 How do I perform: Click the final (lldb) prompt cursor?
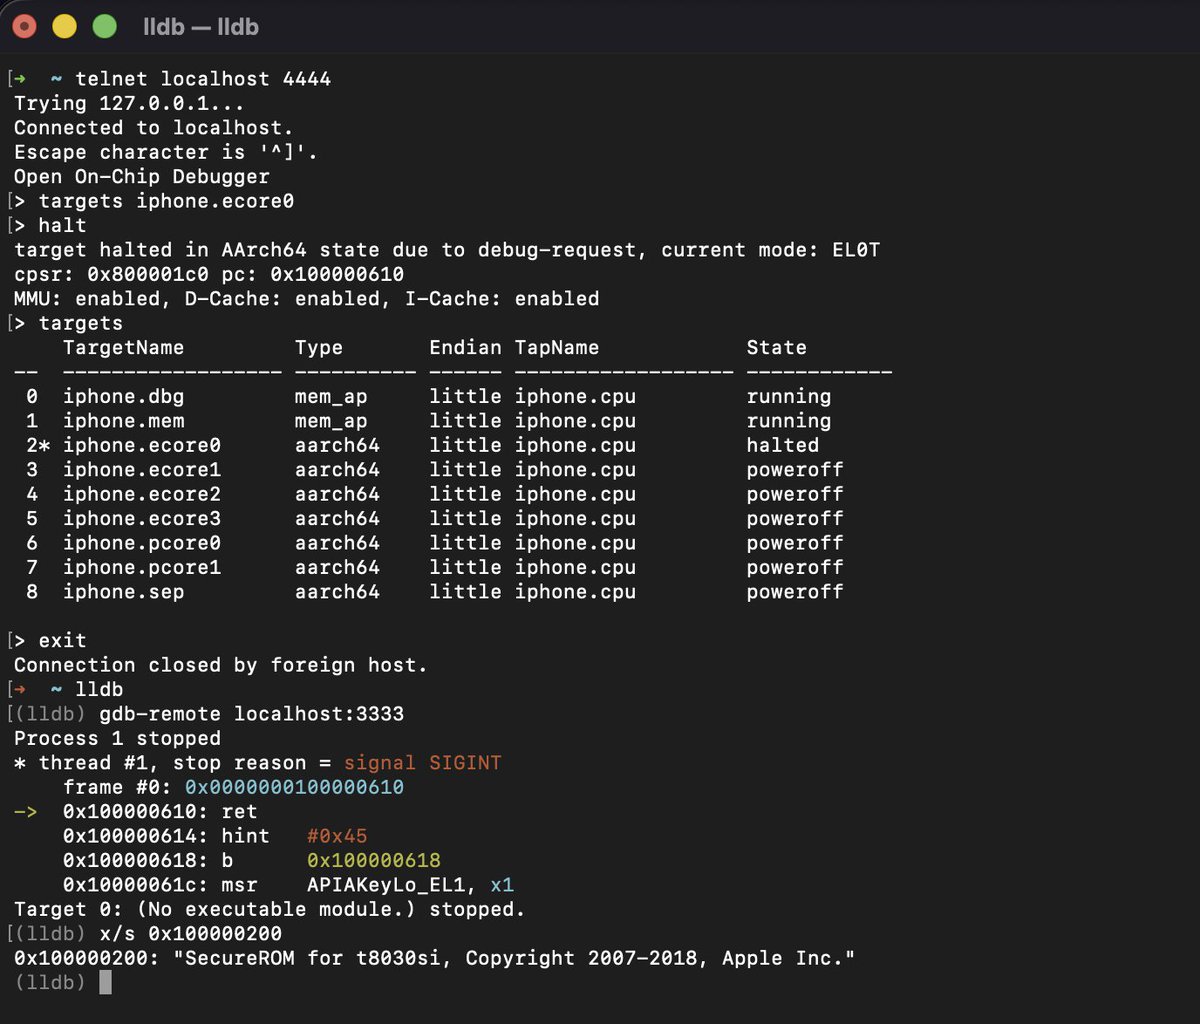pos(106,983)
